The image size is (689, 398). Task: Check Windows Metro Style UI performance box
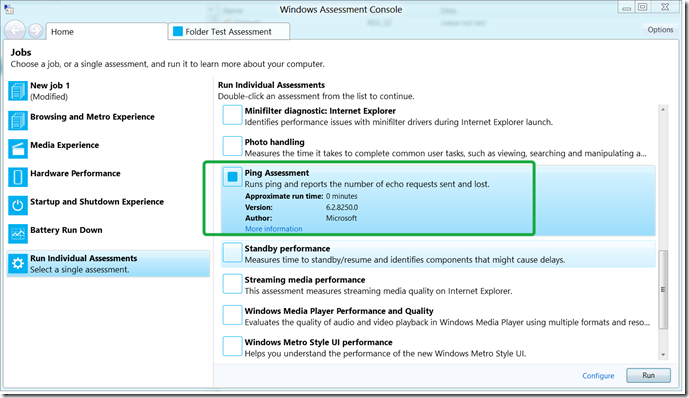[x=232, y=346]
